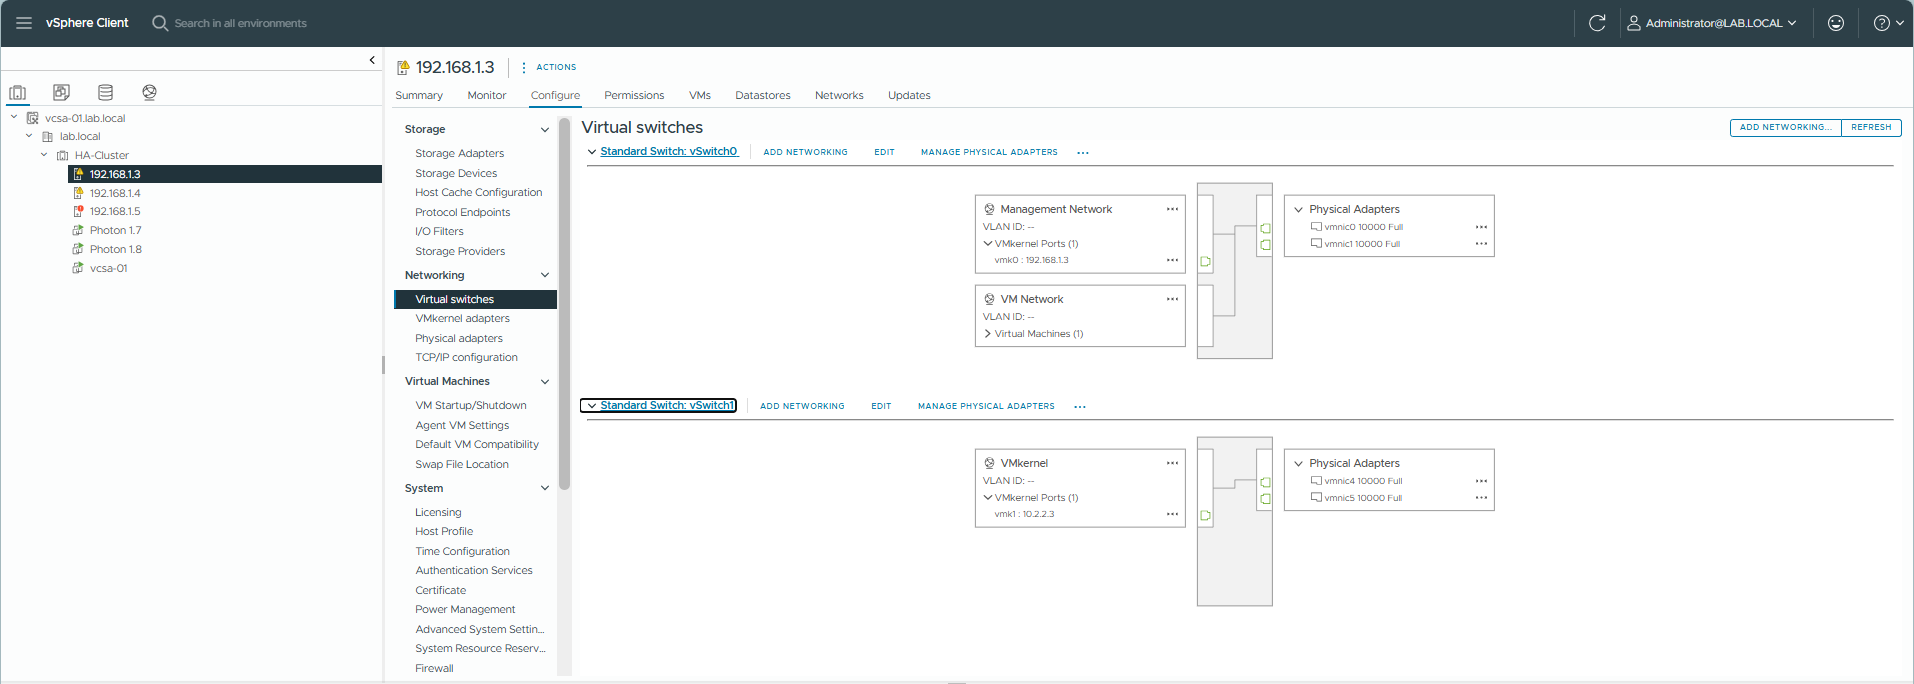Switch to the Permissions tab
Viewport: 1914px width, 684px height.
coord(634,95)
